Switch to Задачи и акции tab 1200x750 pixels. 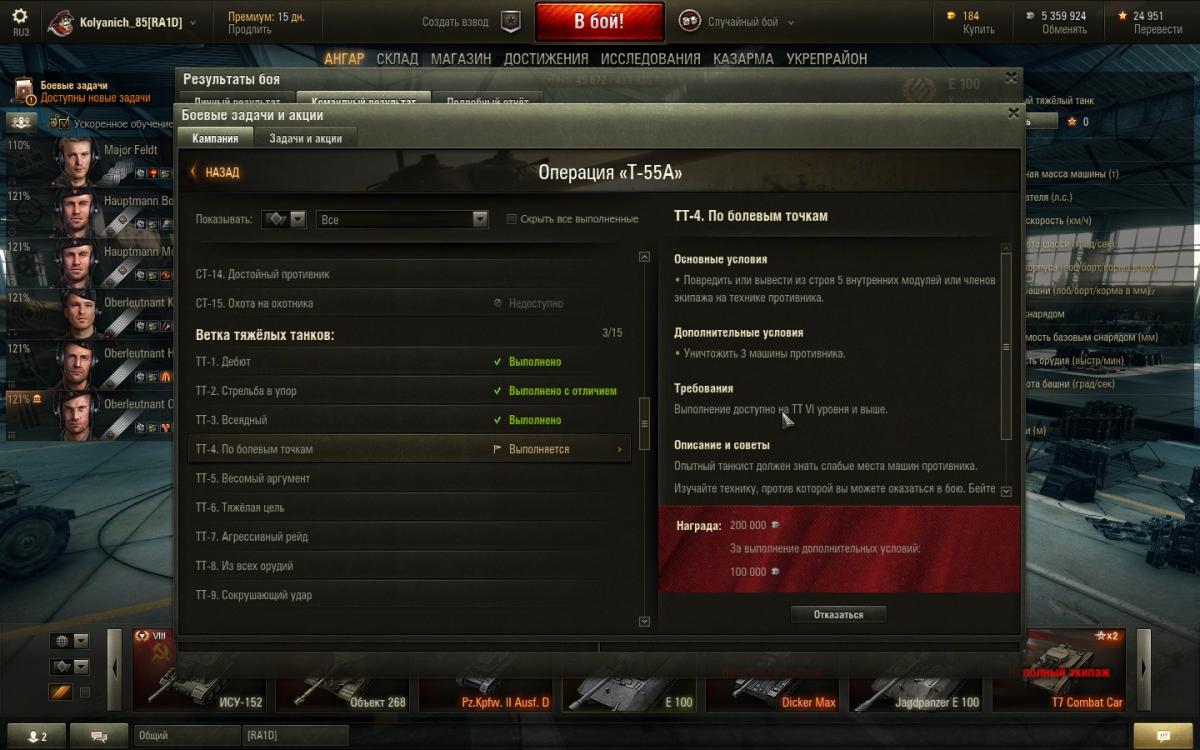(x=305, y=139)
